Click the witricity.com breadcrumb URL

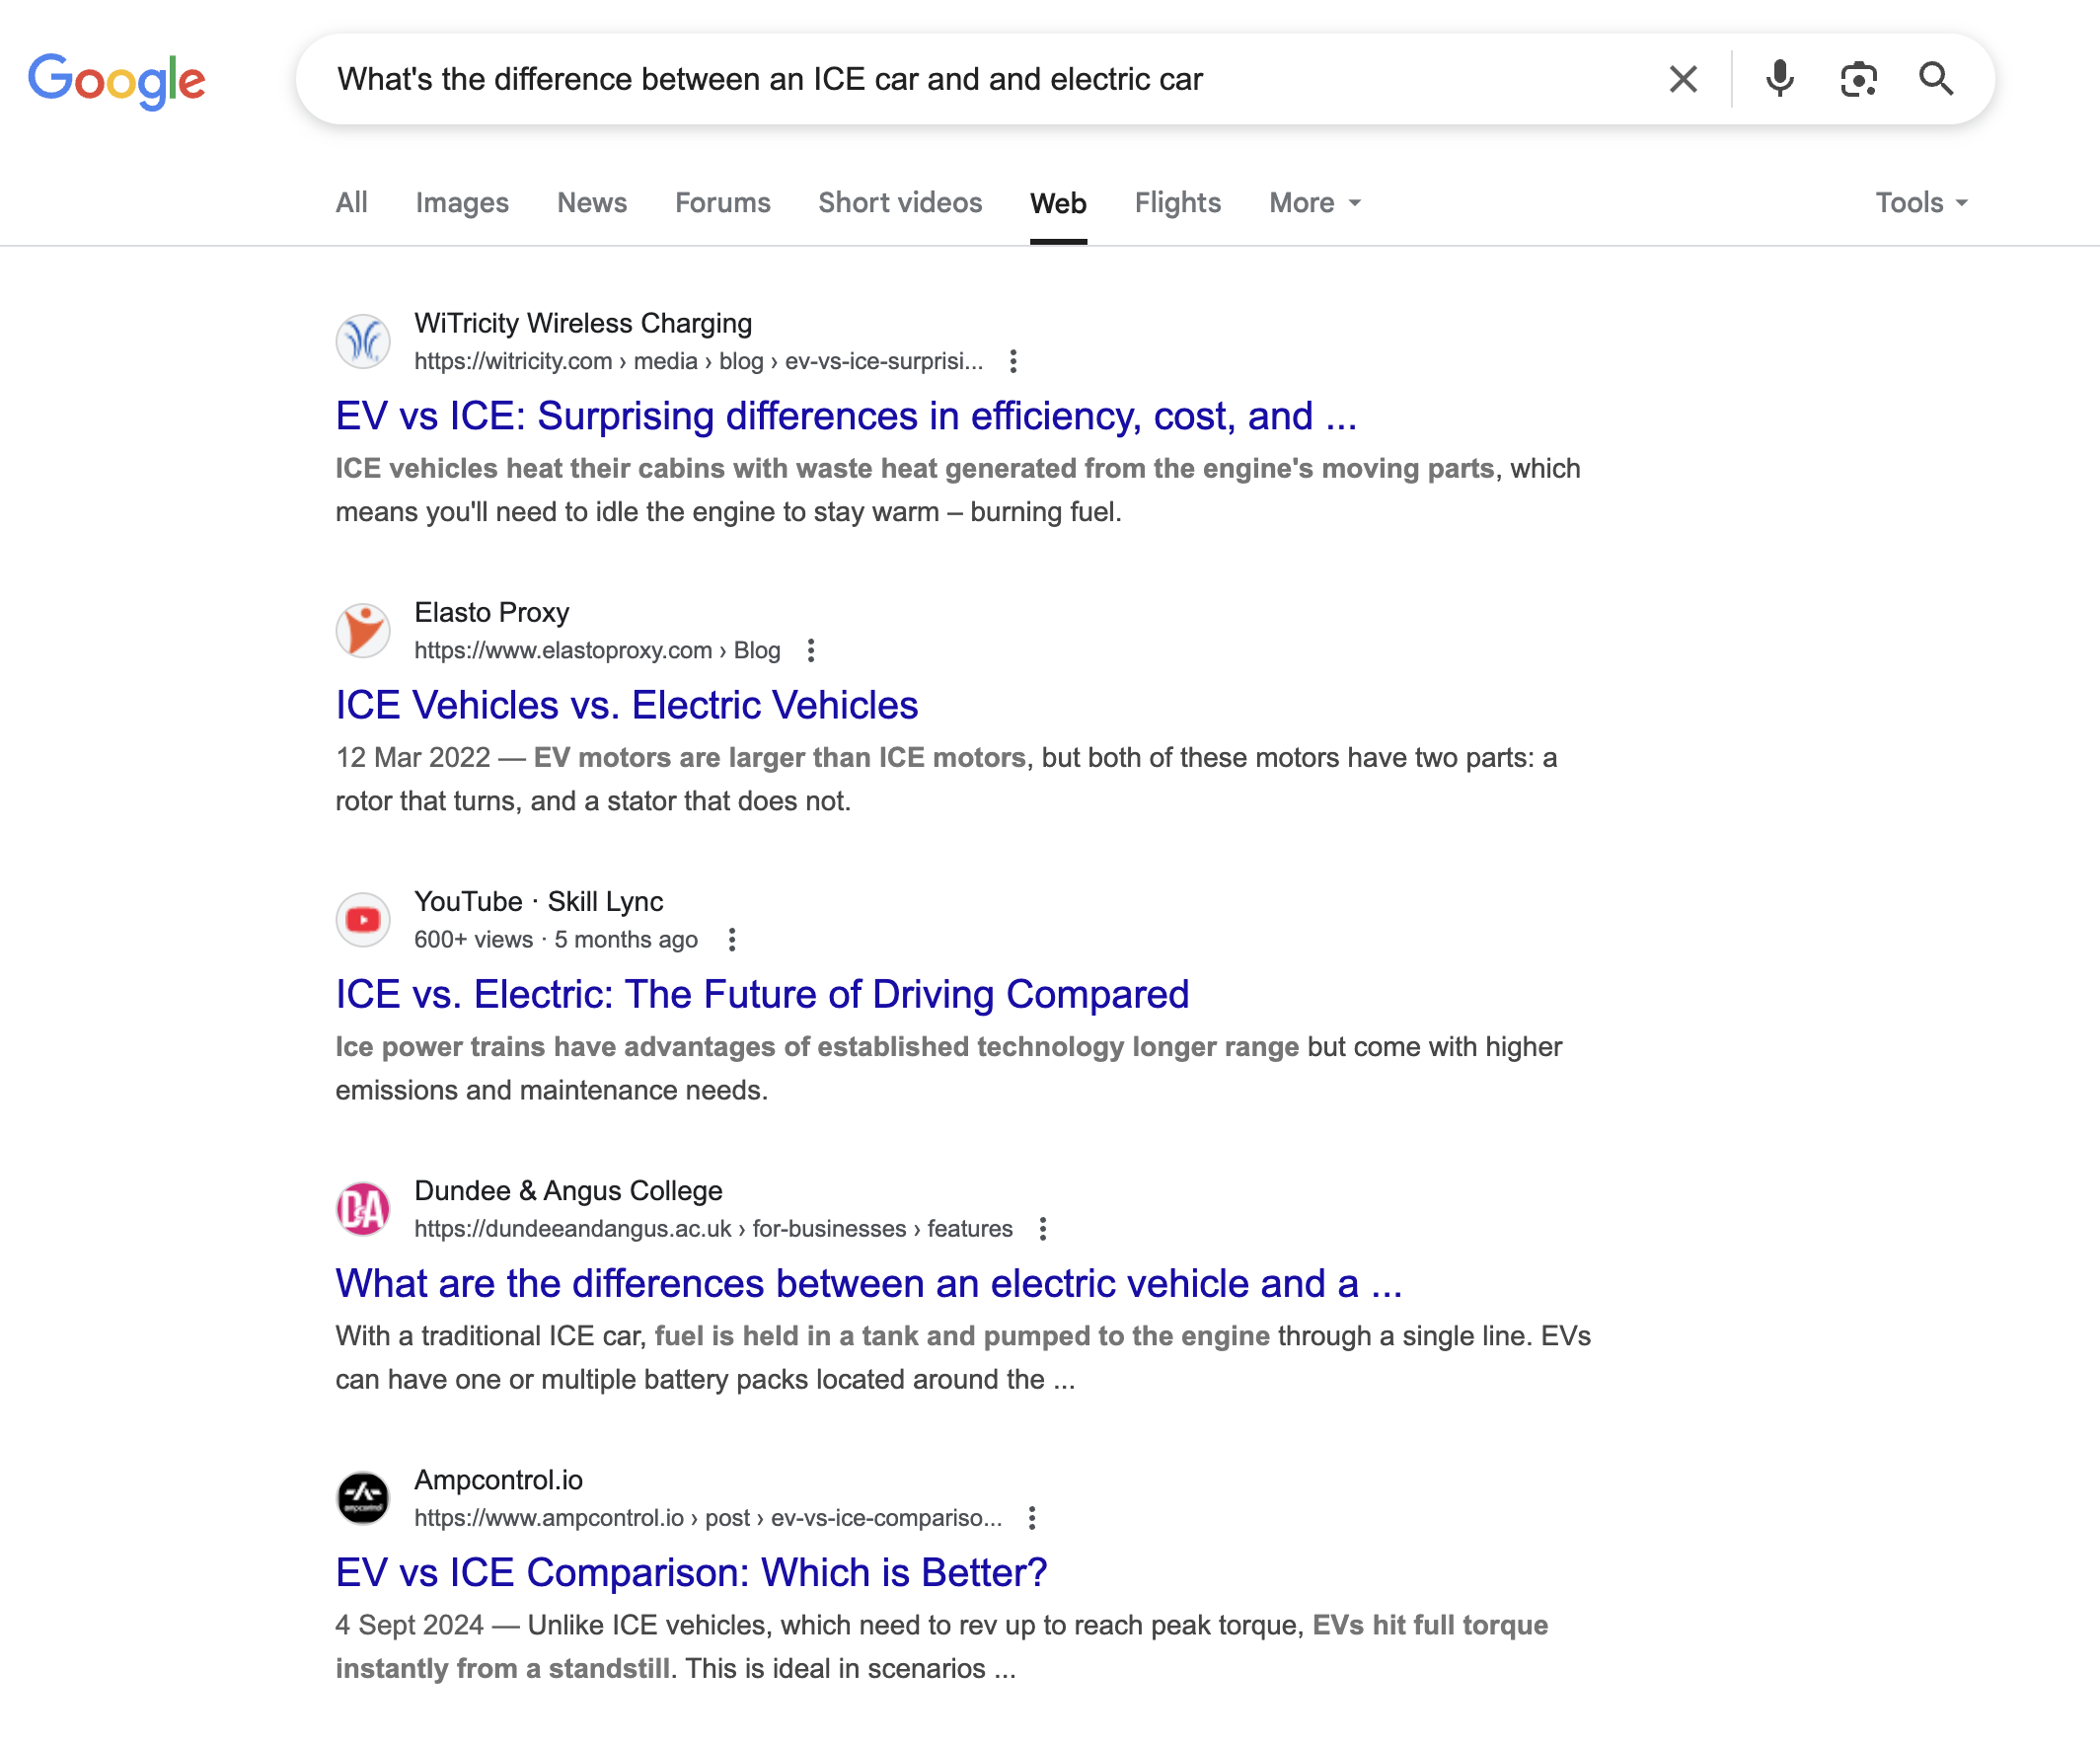(699, 361)
